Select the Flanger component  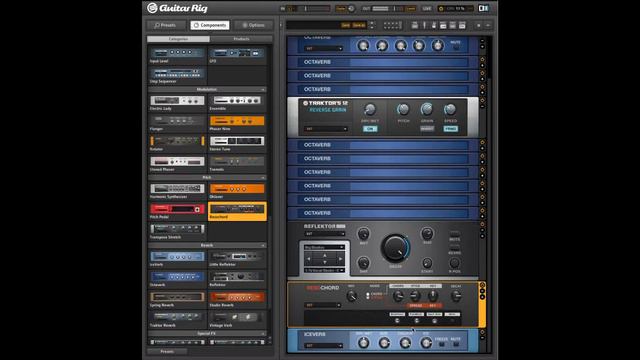178,123
